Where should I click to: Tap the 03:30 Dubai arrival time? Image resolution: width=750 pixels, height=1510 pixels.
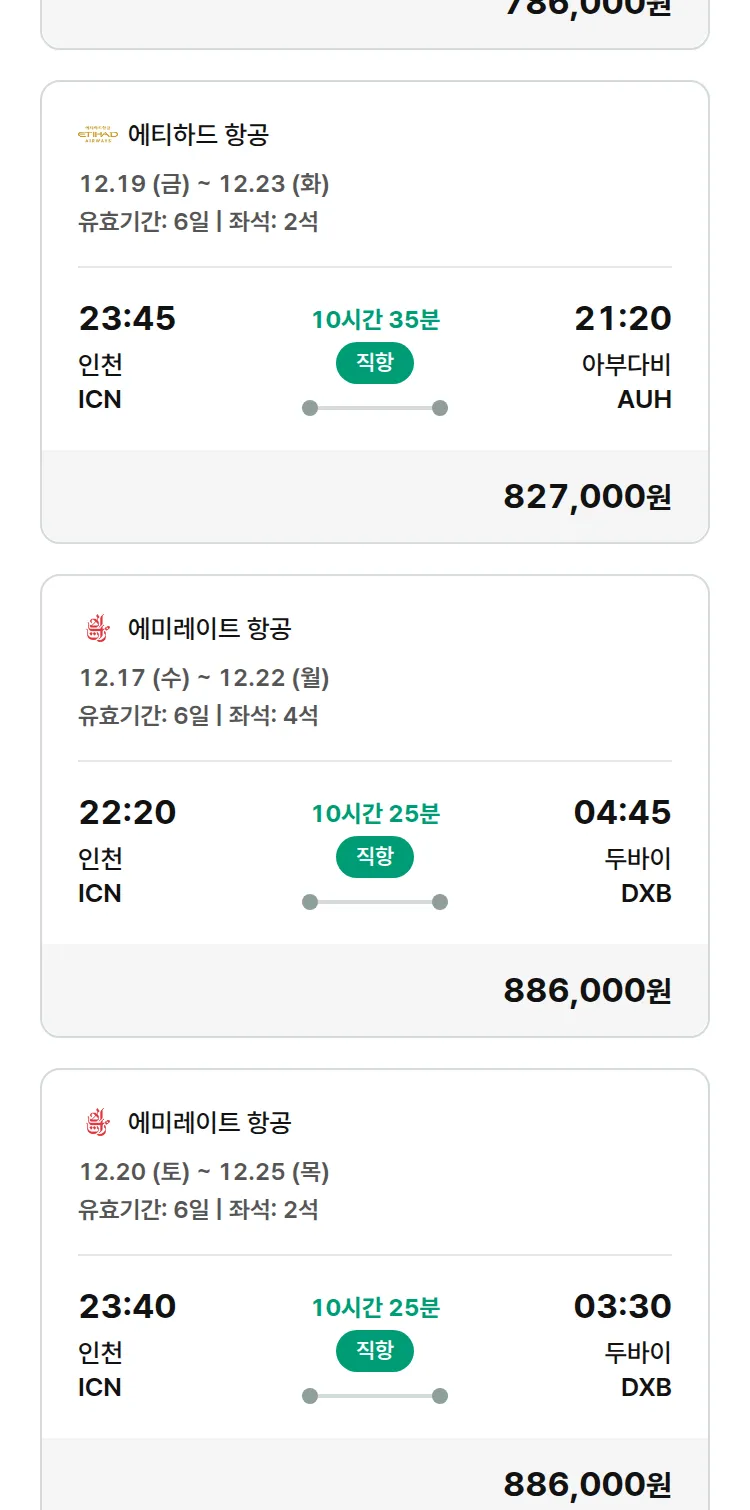(622, 1307)
